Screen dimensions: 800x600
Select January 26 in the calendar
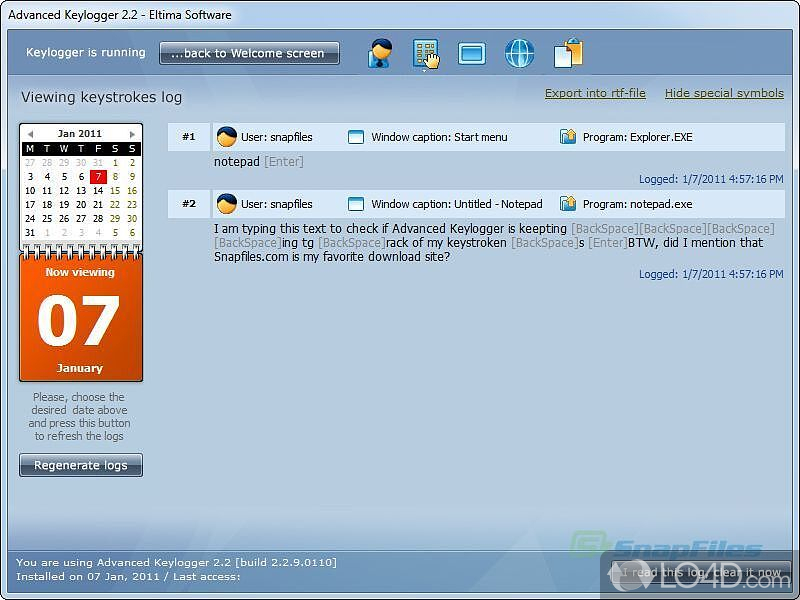(64, 218)
